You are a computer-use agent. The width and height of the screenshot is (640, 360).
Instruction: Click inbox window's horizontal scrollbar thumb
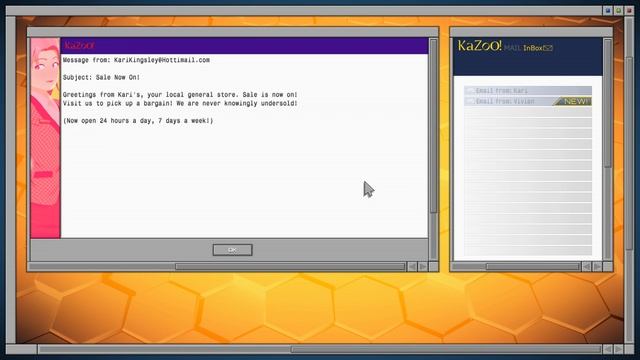pyautogui.click(x=533, y=267)
